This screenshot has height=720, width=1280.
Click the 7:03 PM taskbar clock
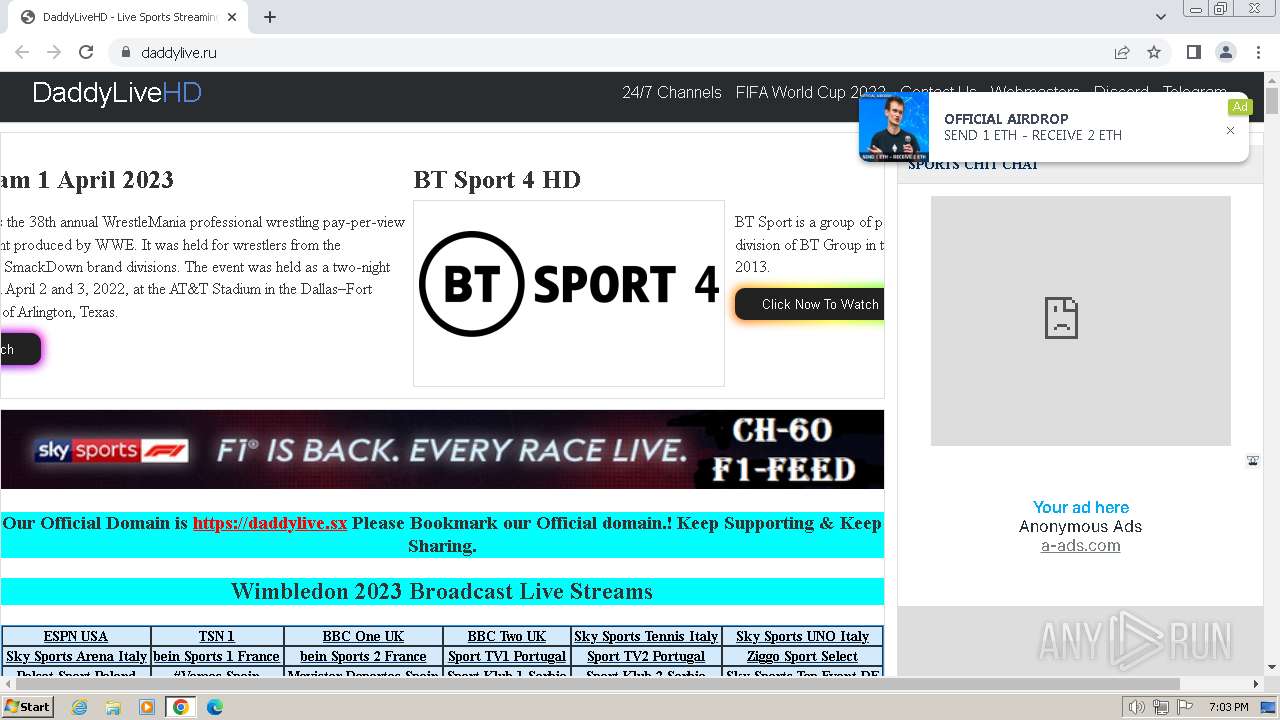pyautogui.click(x=1228, y=707)
